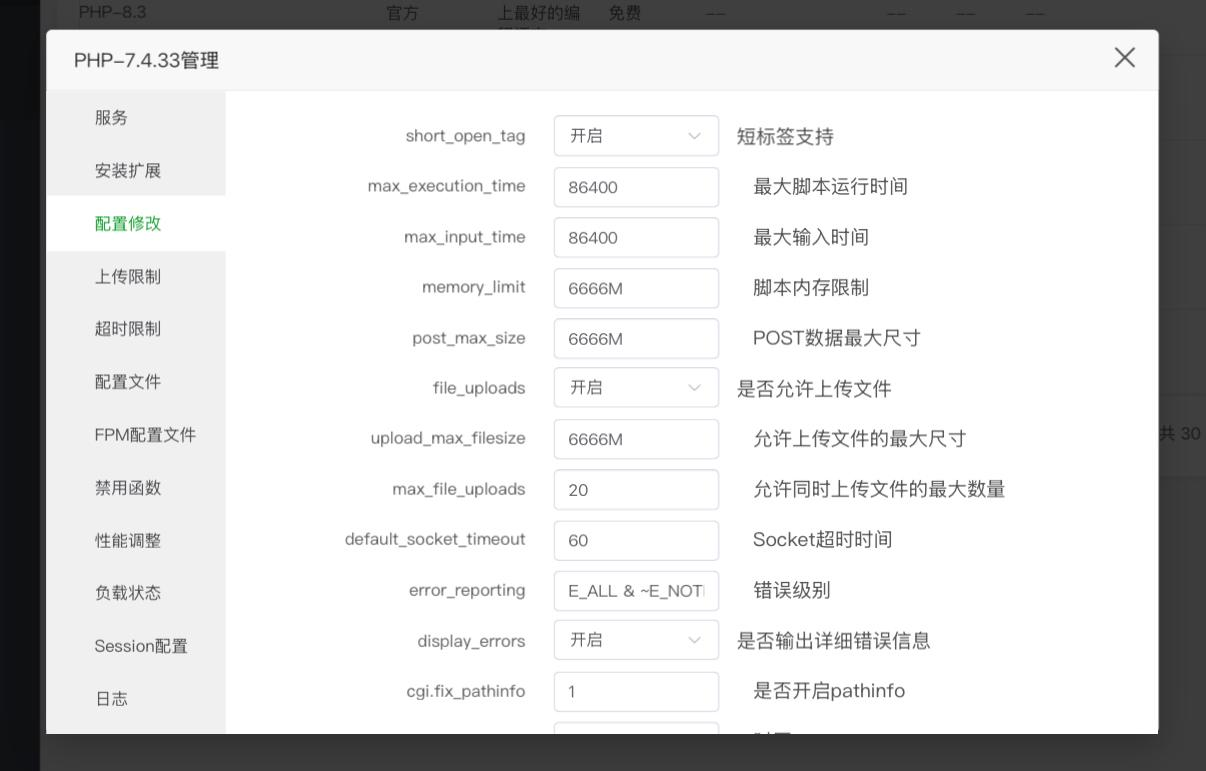
Task: Open the display_errors dropdown
Action: [x=636, y=640]
